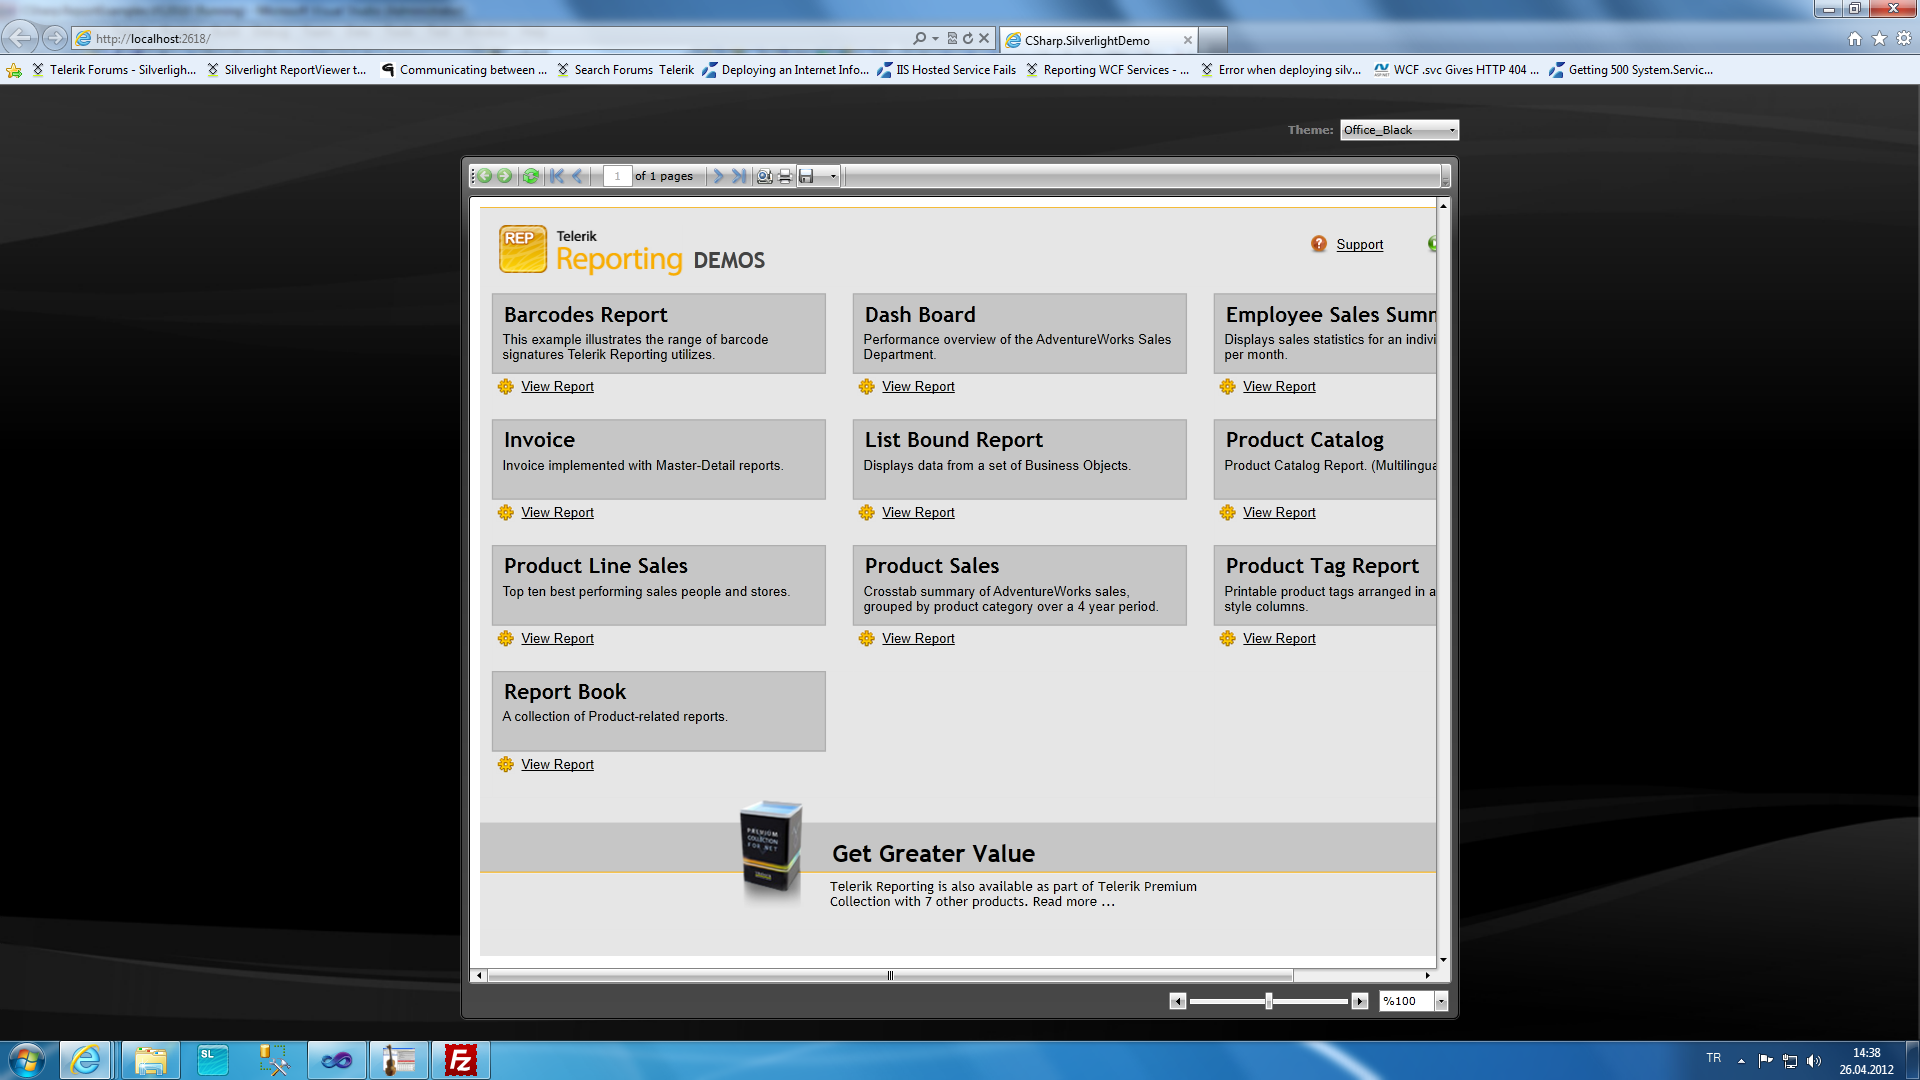Switch to CSharp.SilverlightDemo browser tab

tap(1087, 40)
